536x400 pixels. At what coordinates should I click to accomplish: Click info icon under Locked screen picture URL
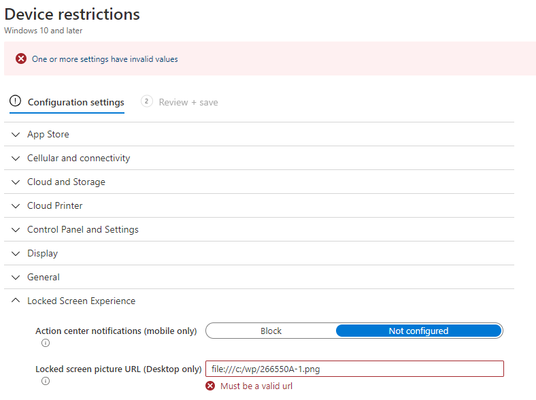click(x=45, y=381)
